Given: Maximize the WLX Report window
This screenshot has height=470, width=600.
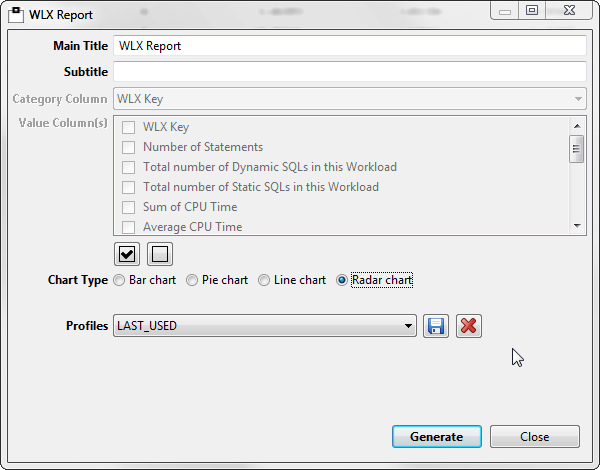Looking at the screenshot, I should click(x=532, y=10).
